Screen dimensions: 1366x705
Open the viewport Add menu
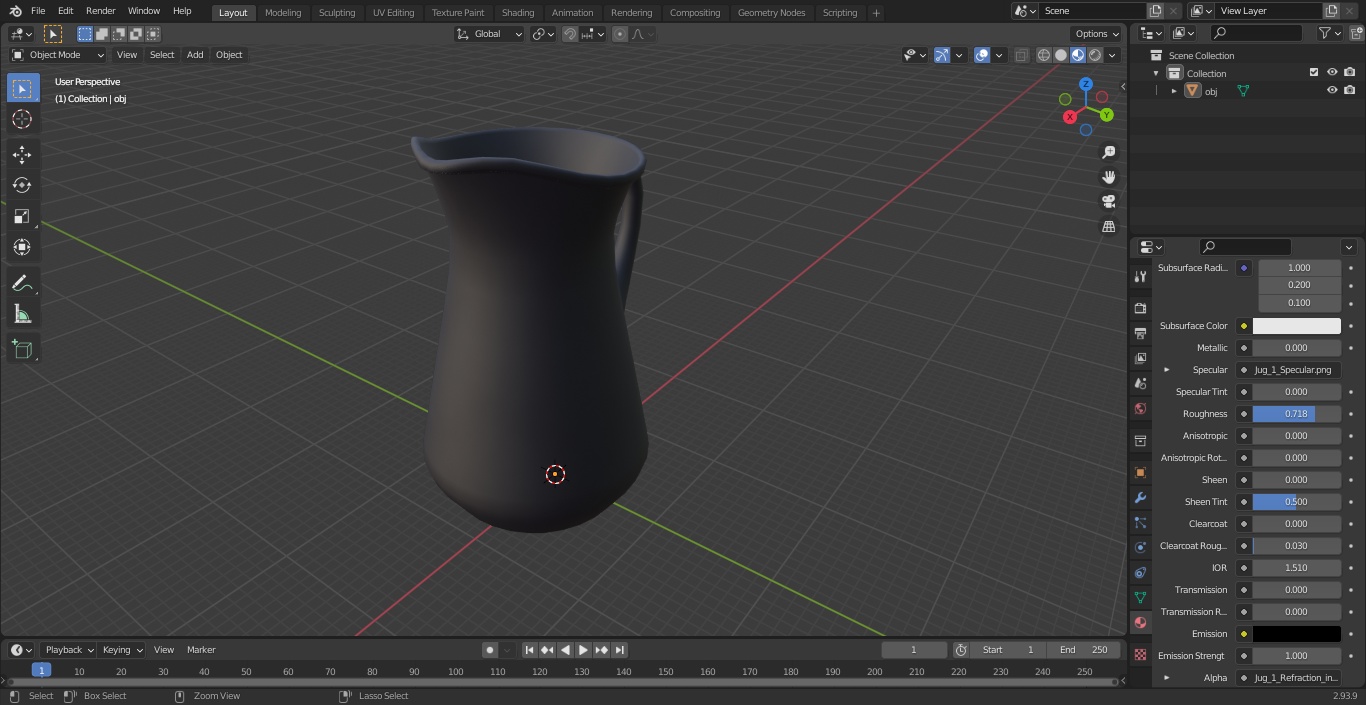click(x=195, y=55)
